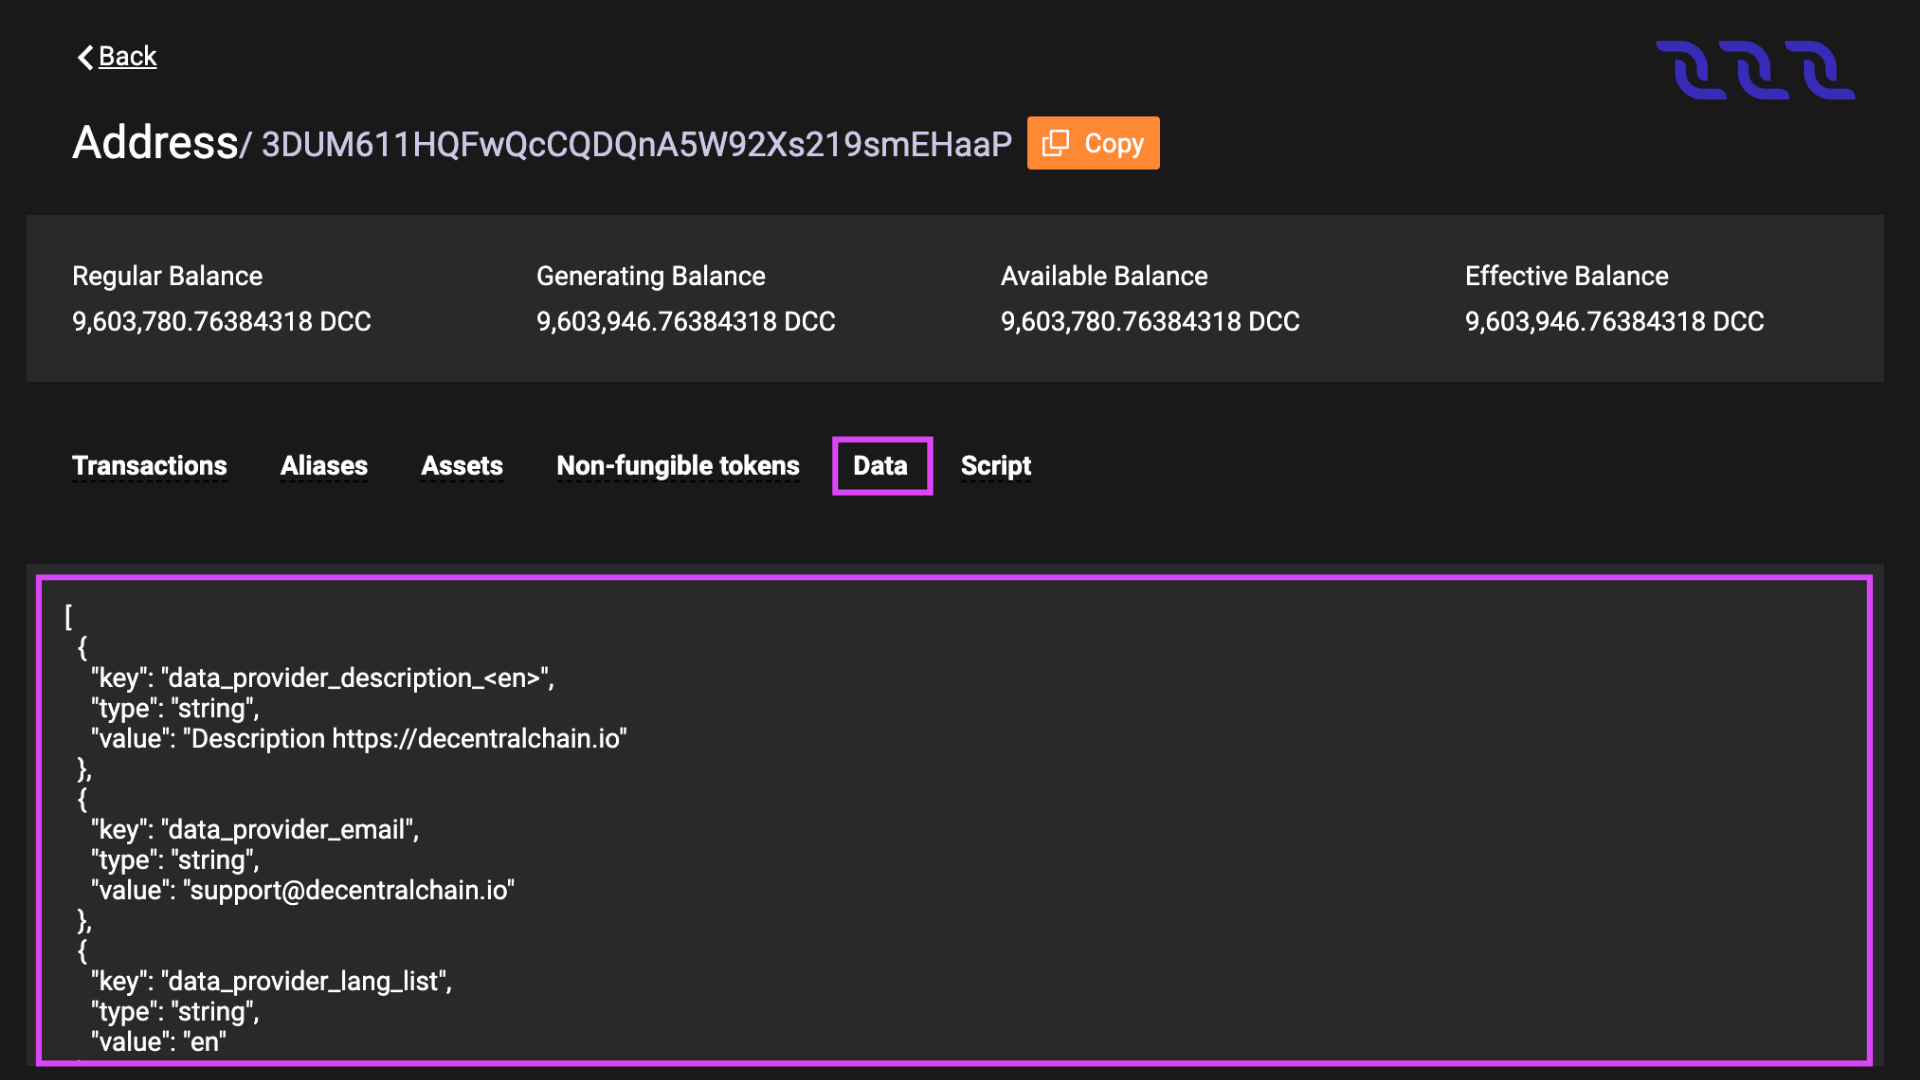Click the Regular Balance label
1920x1080 pixels.
[167, 276]
